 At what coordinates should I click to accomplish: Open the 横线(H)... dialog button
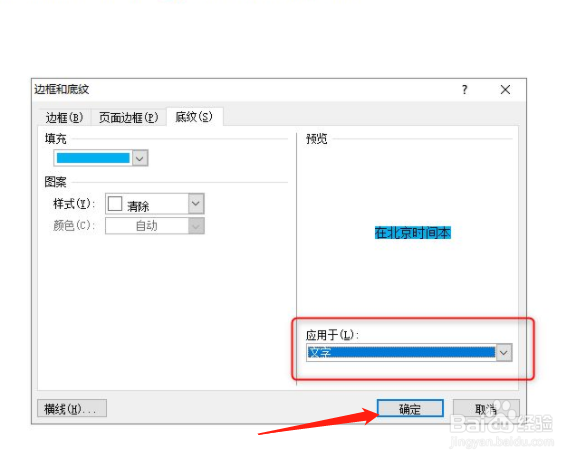(72, 408)
